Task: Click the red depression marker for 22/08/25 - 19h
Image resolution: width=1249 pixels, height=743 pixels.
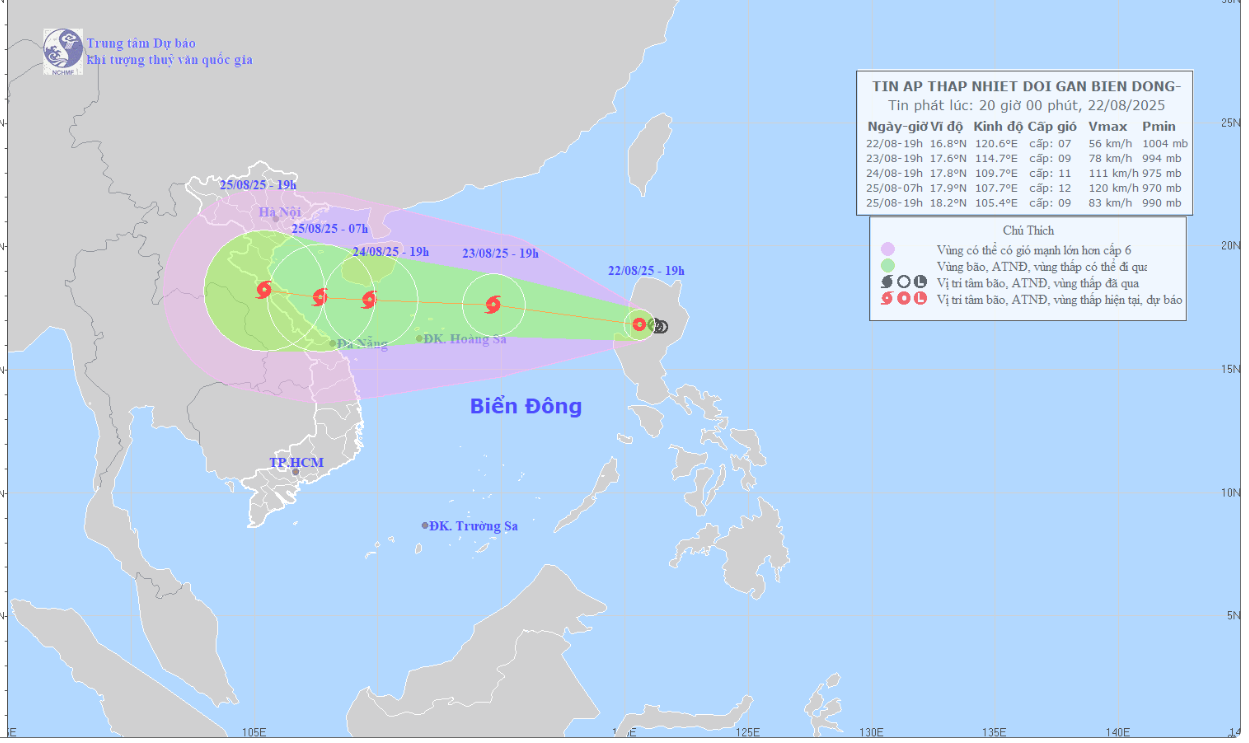Action: click(x=639, y=324)
